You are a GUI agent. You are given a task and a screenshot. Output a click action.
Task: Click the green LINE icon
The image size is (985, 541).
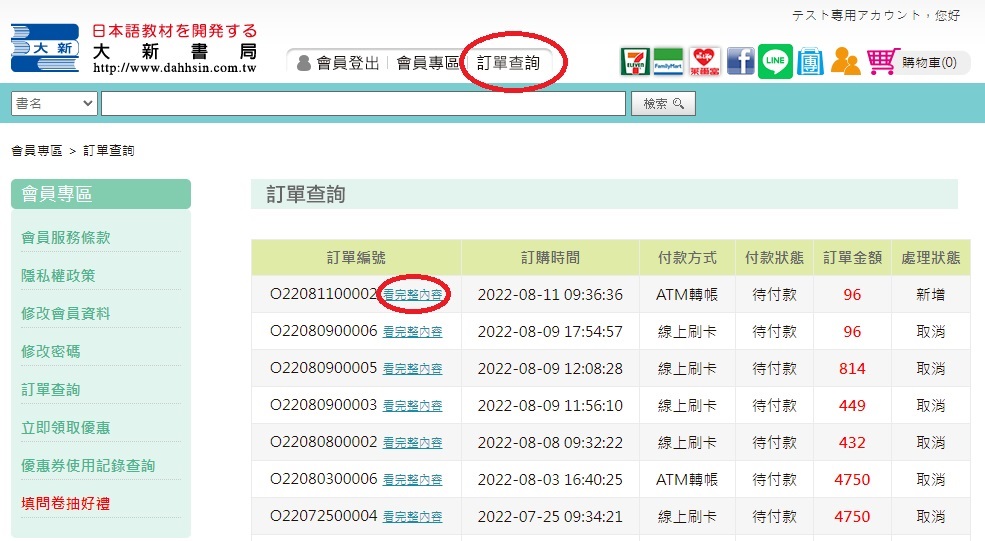(x=775, y=62)
